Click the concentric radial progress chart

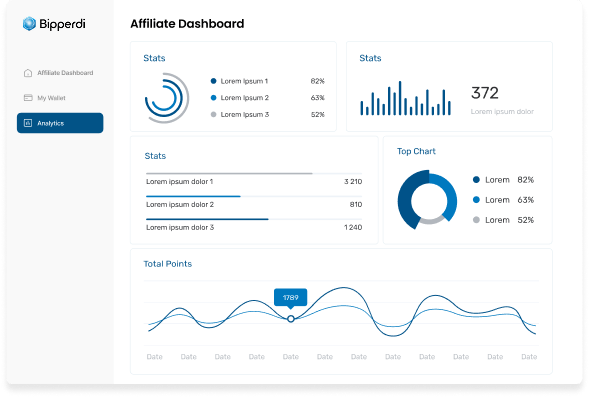pyautogui.click(x=167, y=98)
